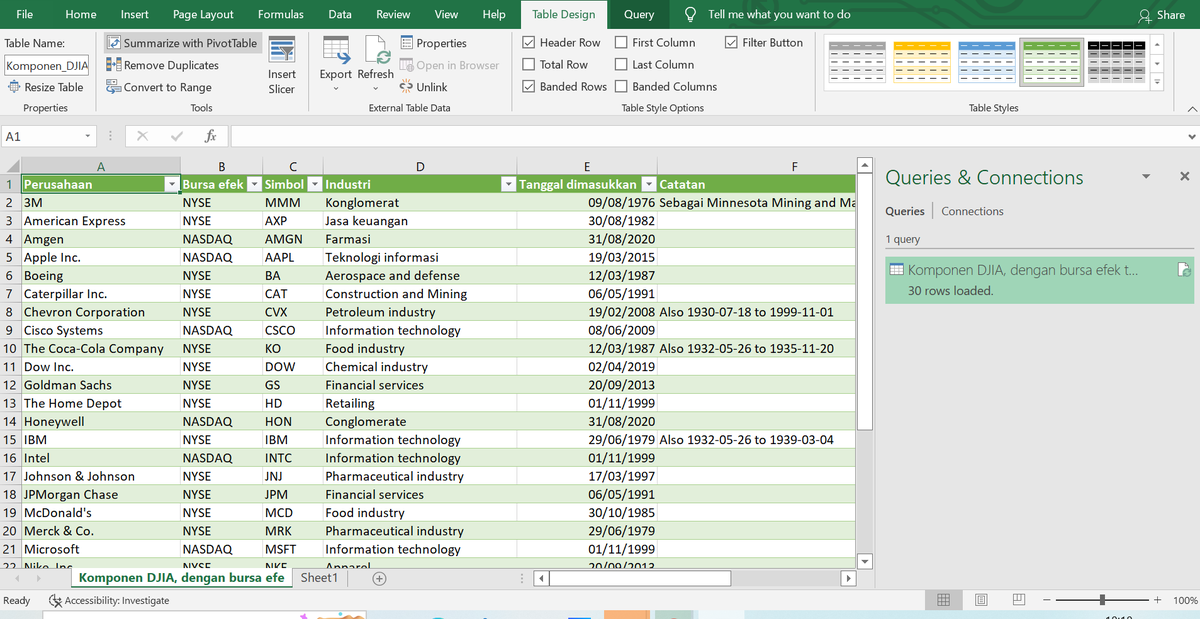Screen dimensions: 1200x619
Task: Click the Refresh table data icon
Action: (x=377, y=50)
